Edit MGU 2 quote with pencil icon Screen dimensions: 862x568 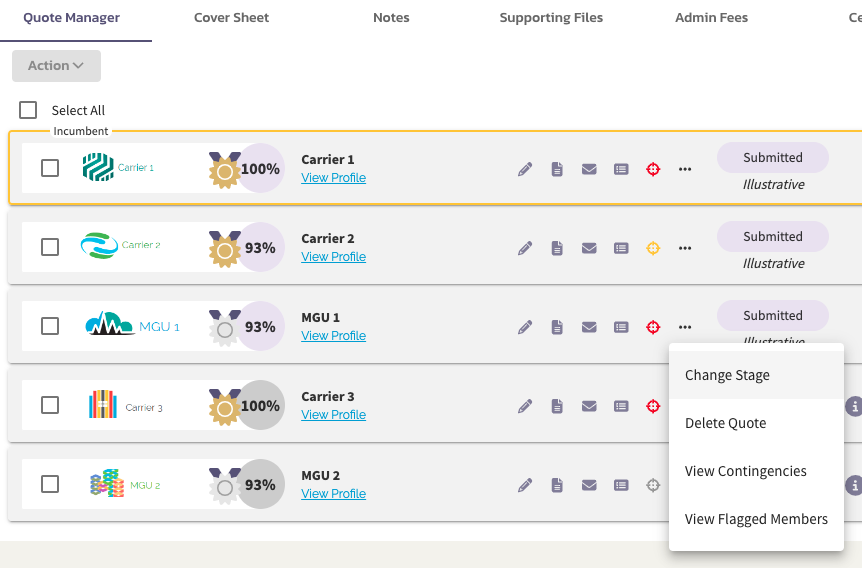[x=525, y=485]
